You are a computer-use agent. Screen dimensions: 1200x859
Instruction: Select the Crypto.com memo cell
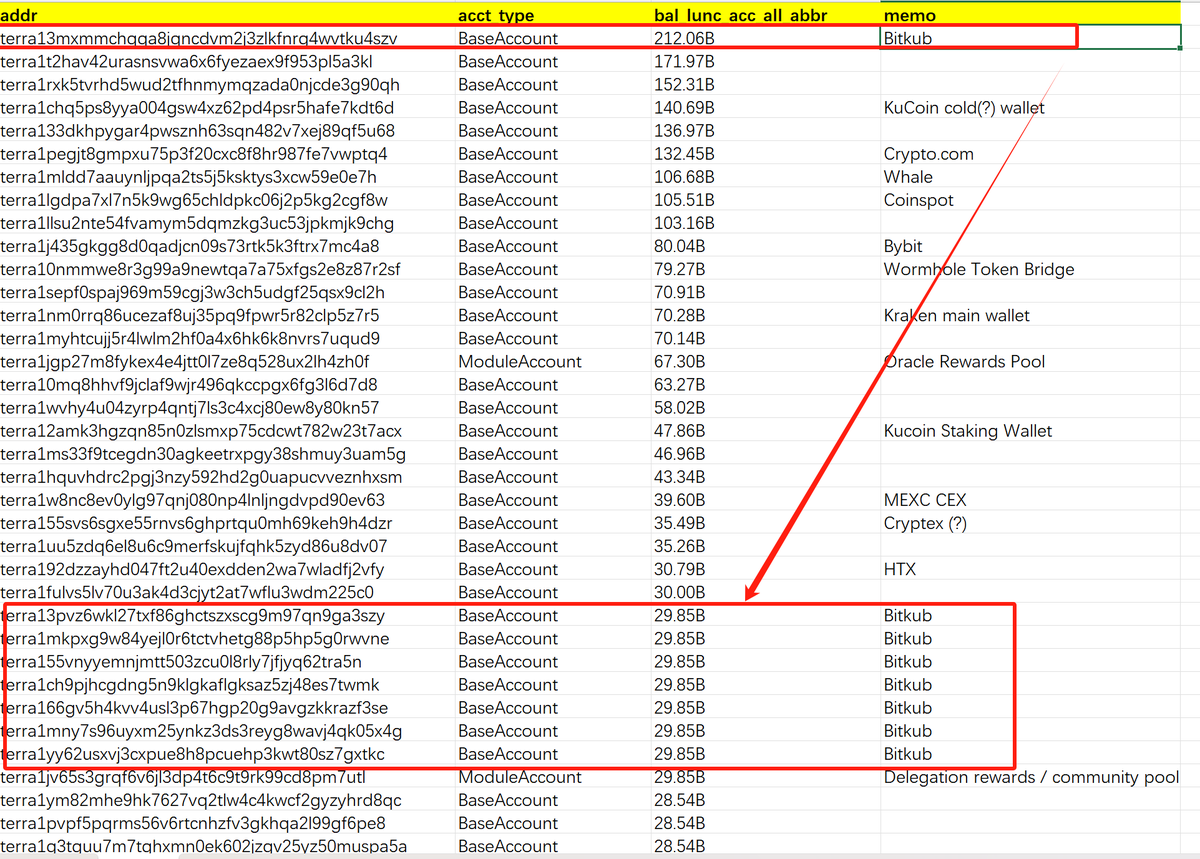(1030, 153)
